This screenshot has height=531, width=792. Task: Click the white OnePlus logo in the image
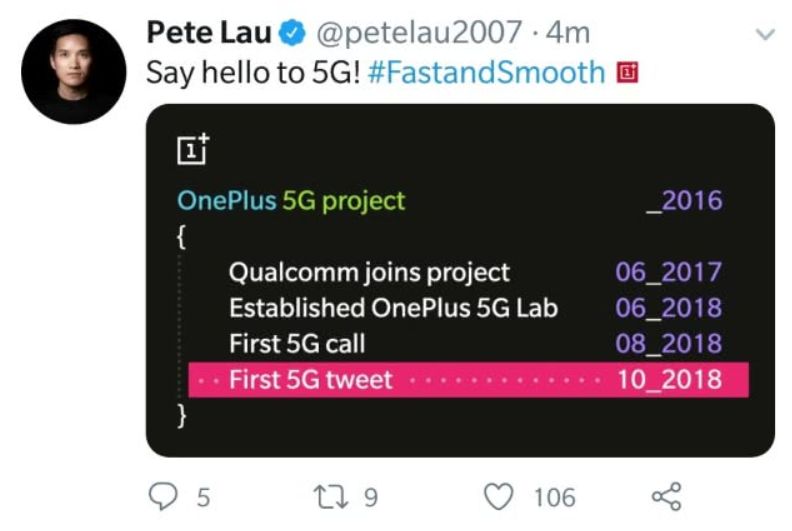click(193, 149)
